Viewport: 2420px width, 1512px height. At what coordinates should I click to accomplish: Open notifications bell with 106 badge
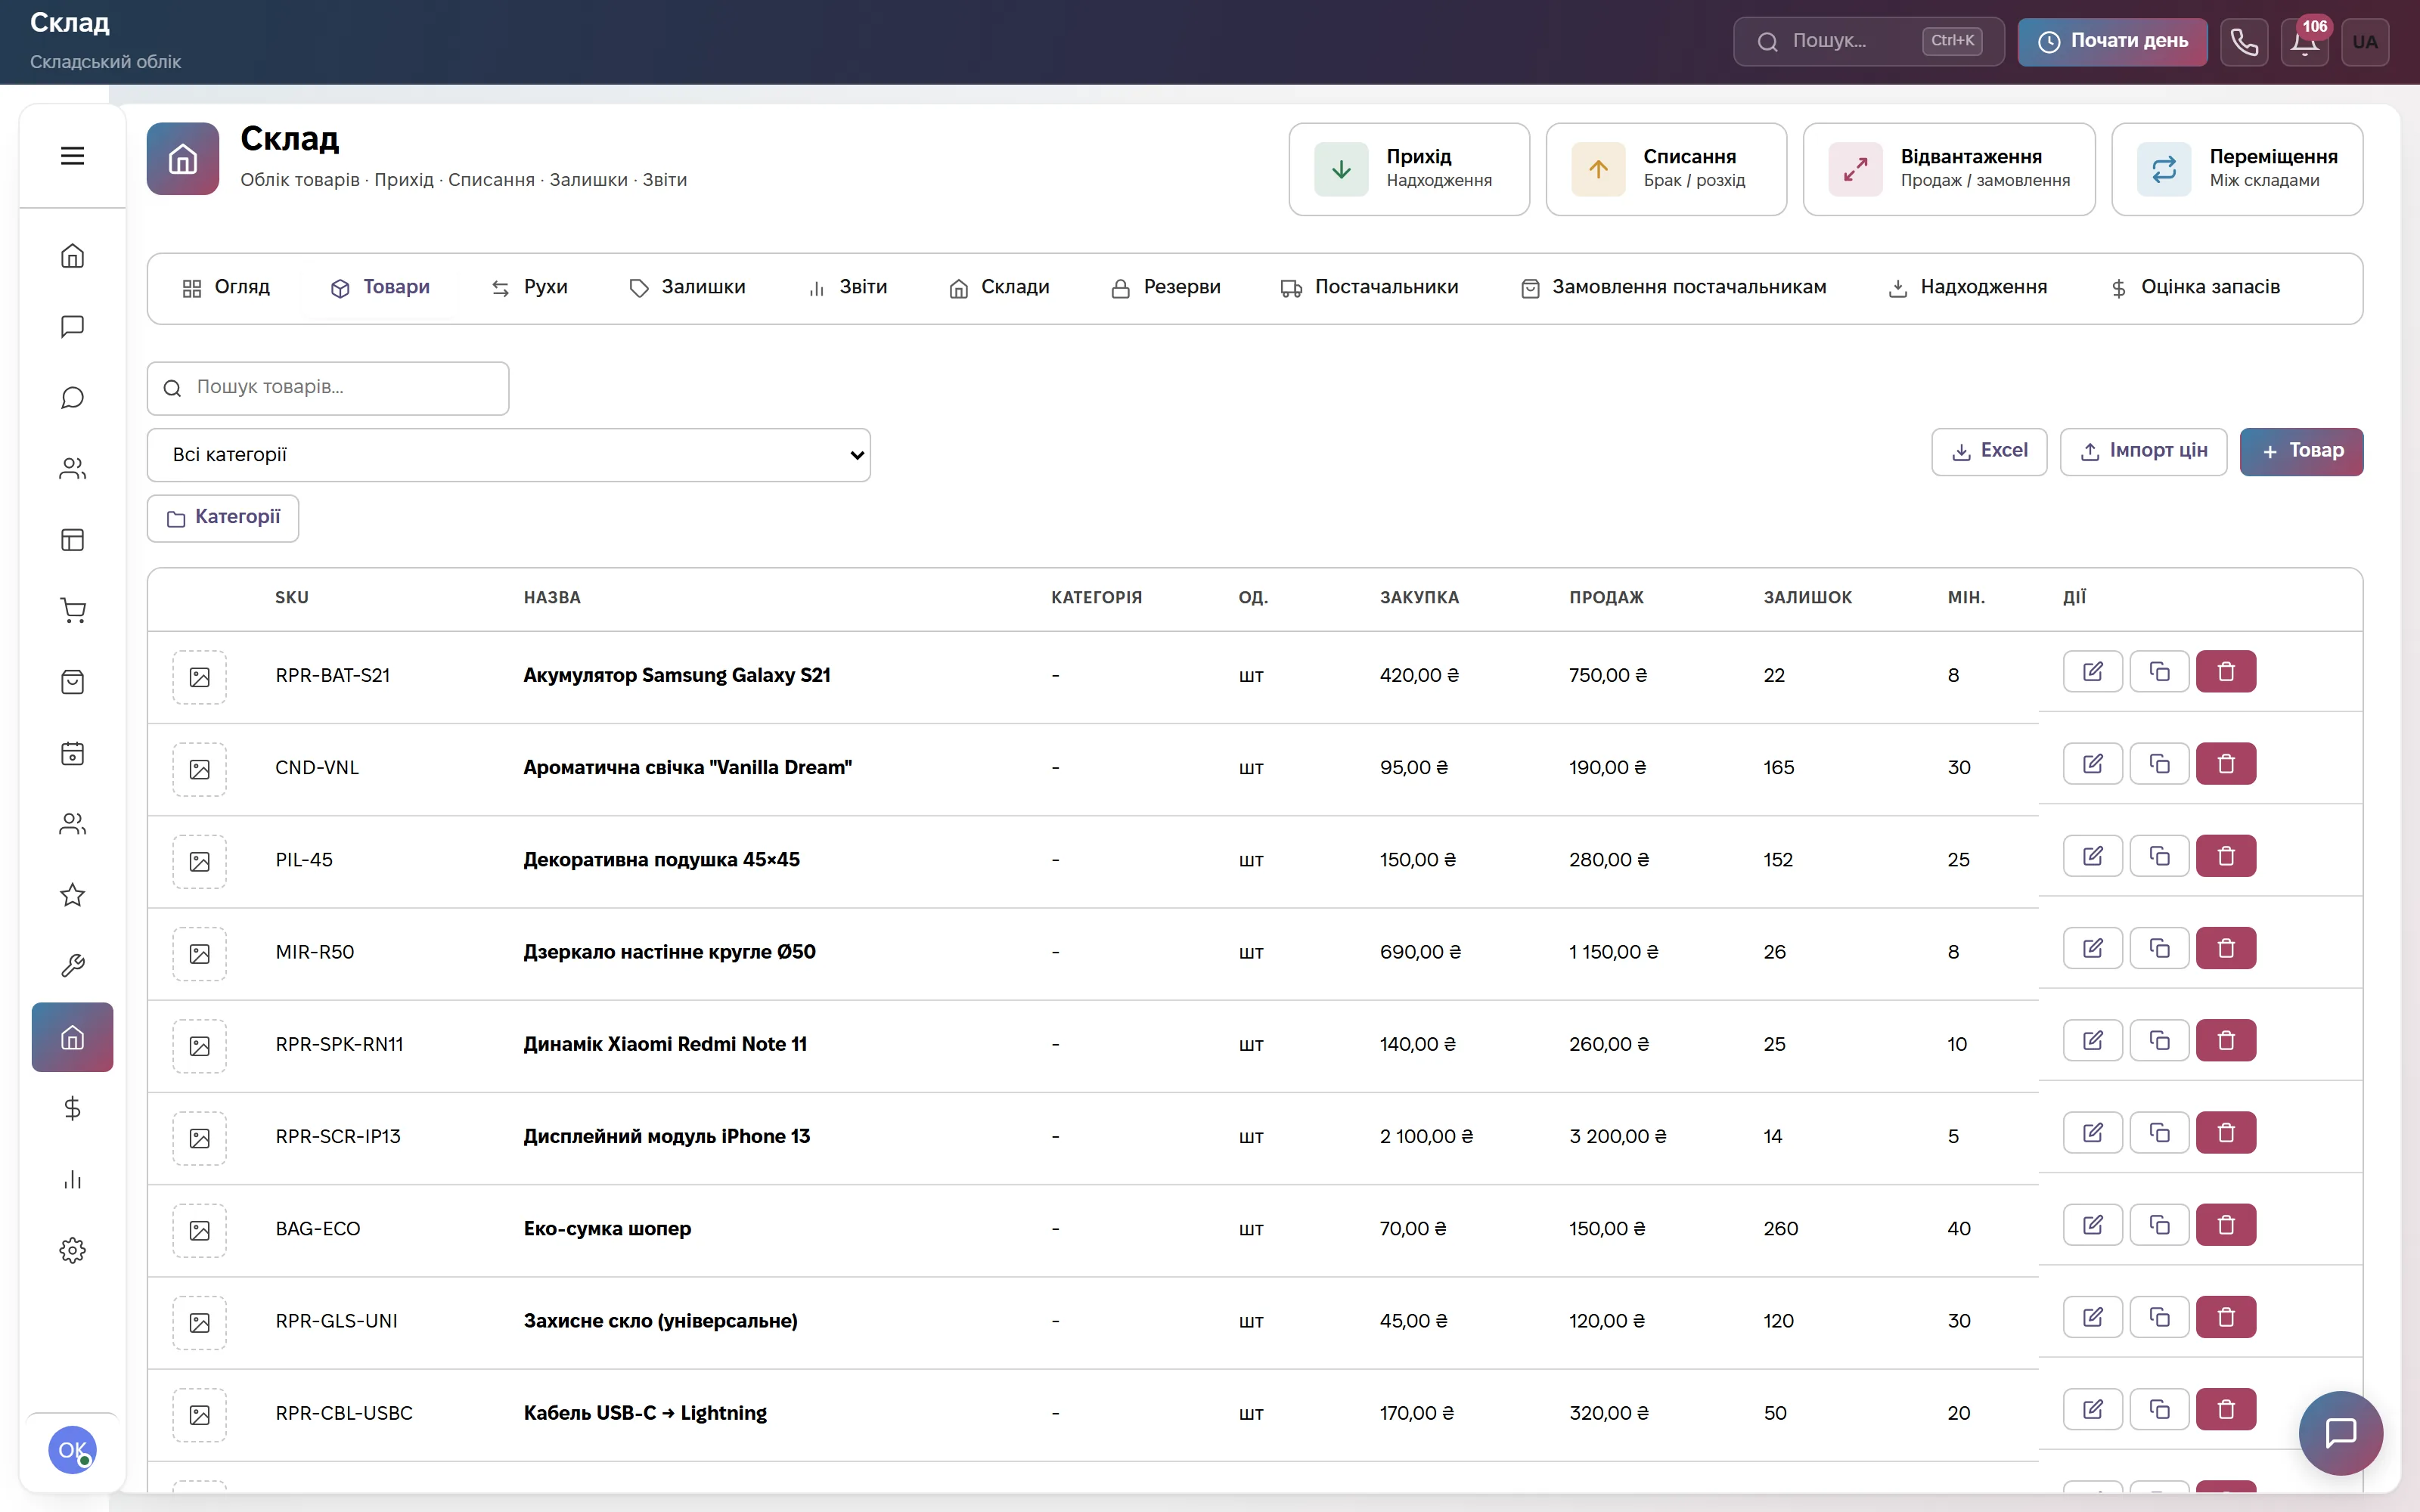pyautogui.click(x=2305, y=42)
